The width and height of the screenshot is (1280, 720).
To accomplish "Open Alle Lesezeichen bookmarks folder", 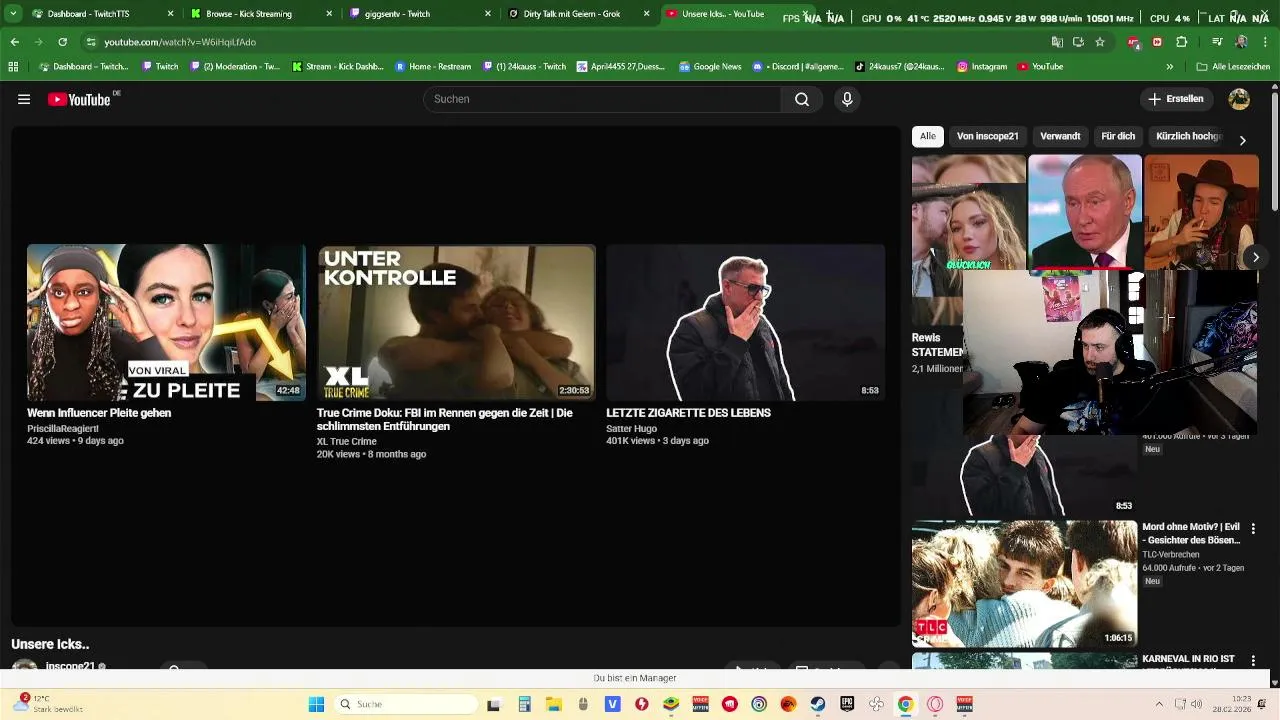I will 1232,67.
